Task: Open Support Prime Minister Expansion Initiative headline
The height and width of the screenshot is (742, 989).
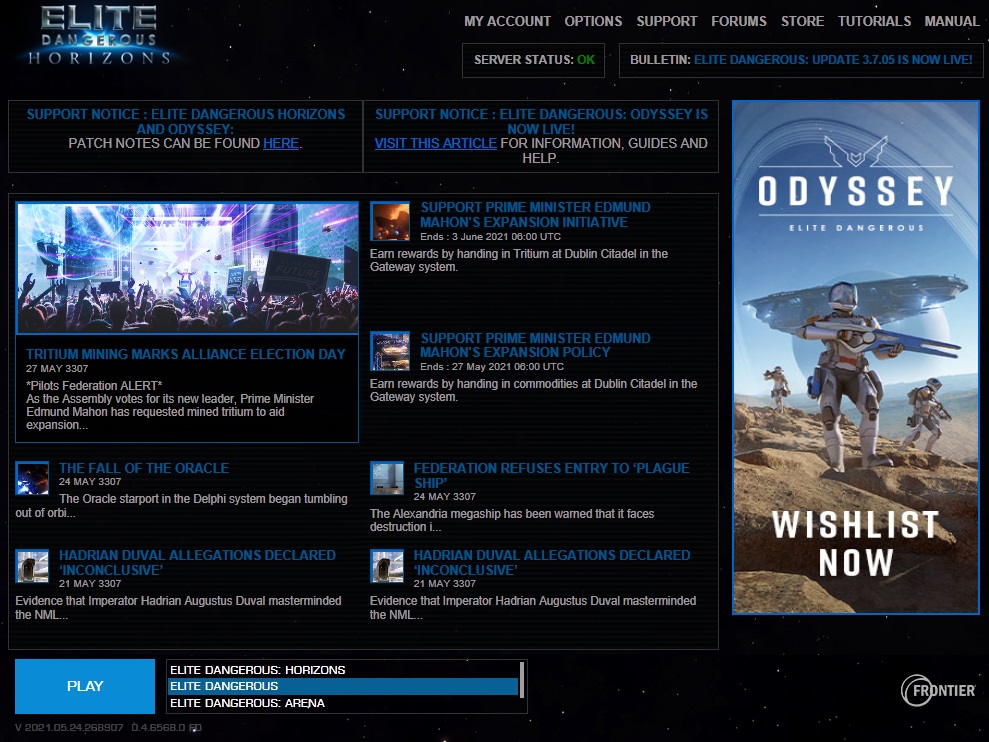Action: (535, 215)
